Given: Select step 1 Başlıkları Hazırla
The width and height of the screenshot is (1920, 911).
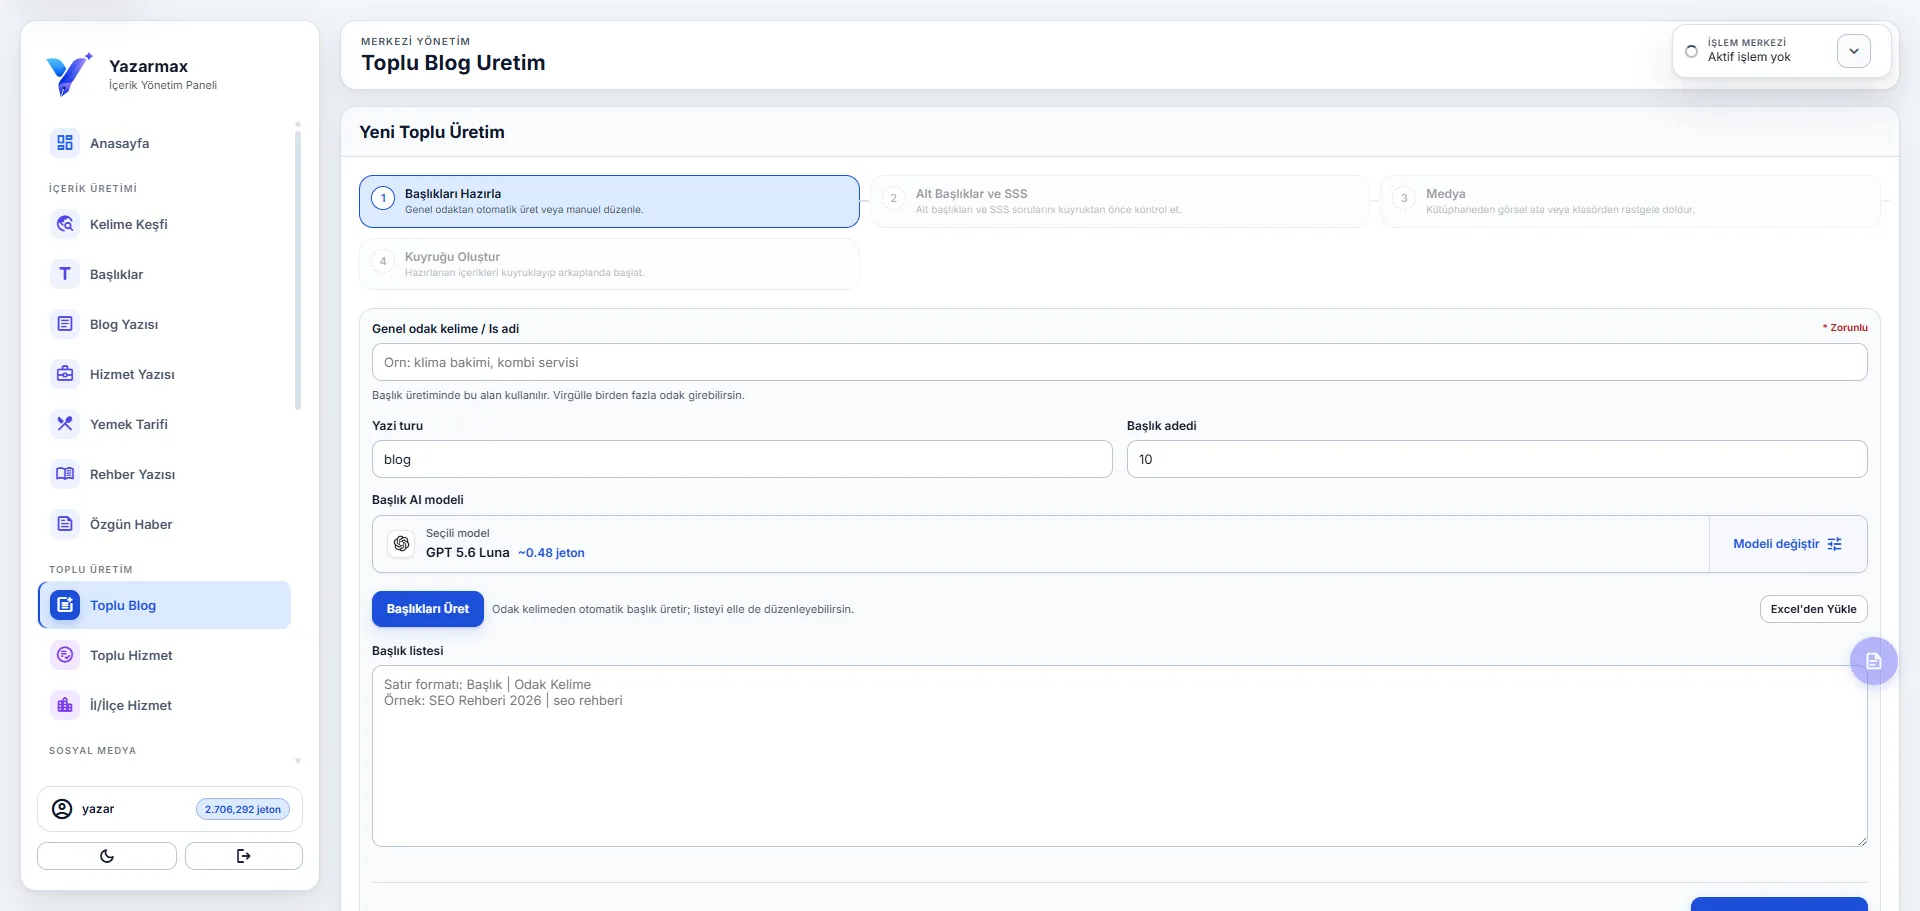Looking at the screenshot, I should [609, 201].
